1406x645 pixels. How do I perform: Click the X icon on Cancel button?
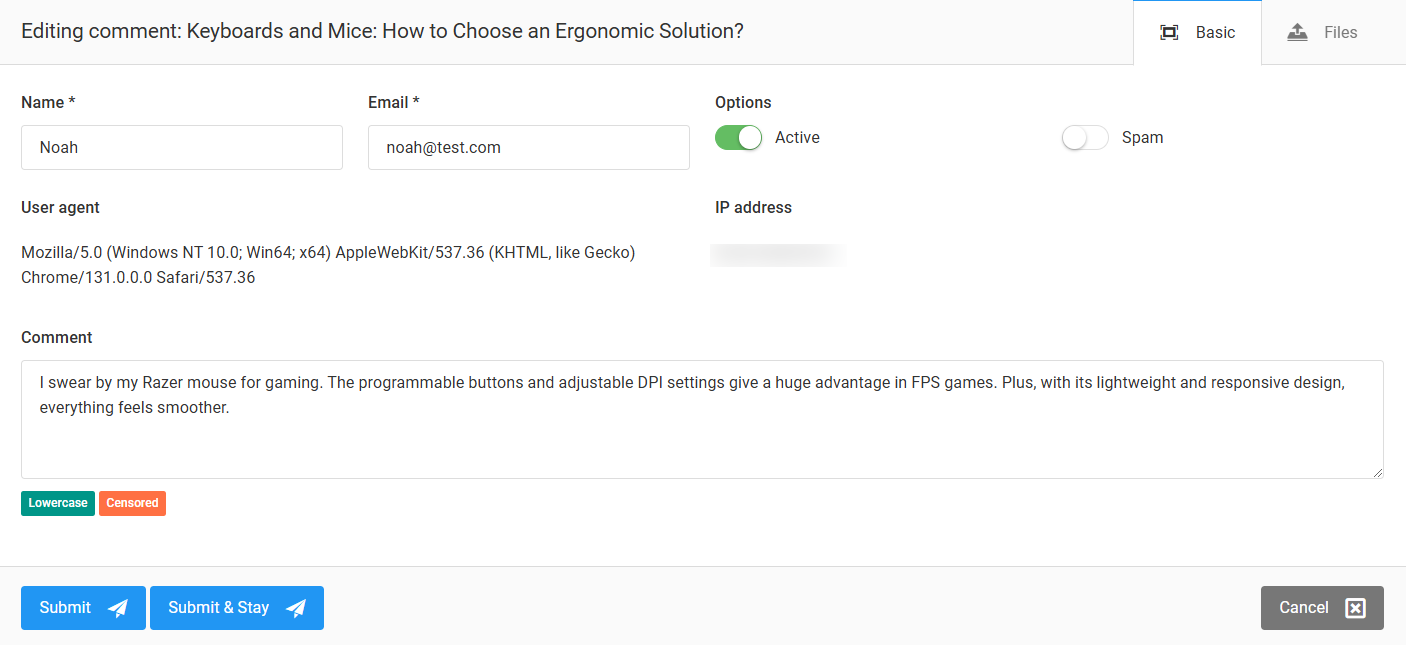pyautogui.click(x=1355, y=608)
